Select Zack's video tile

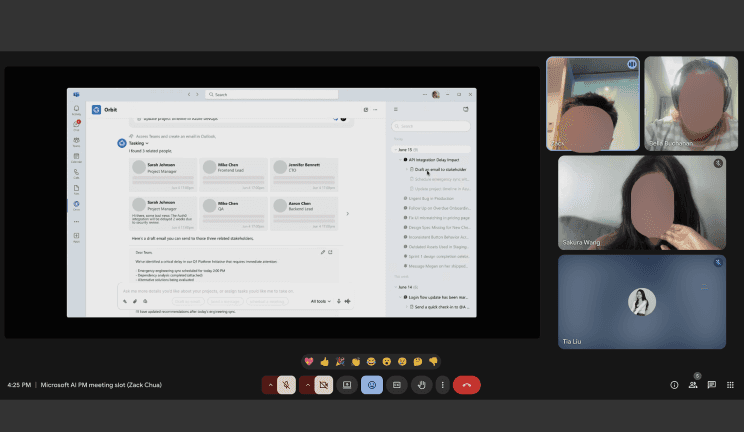pyautogui.click(x=593, y=104)
